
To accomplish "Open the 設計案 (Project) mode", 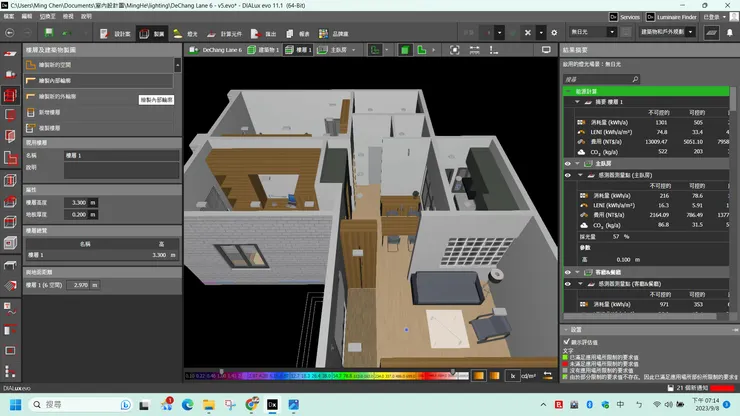I will 116,33.
